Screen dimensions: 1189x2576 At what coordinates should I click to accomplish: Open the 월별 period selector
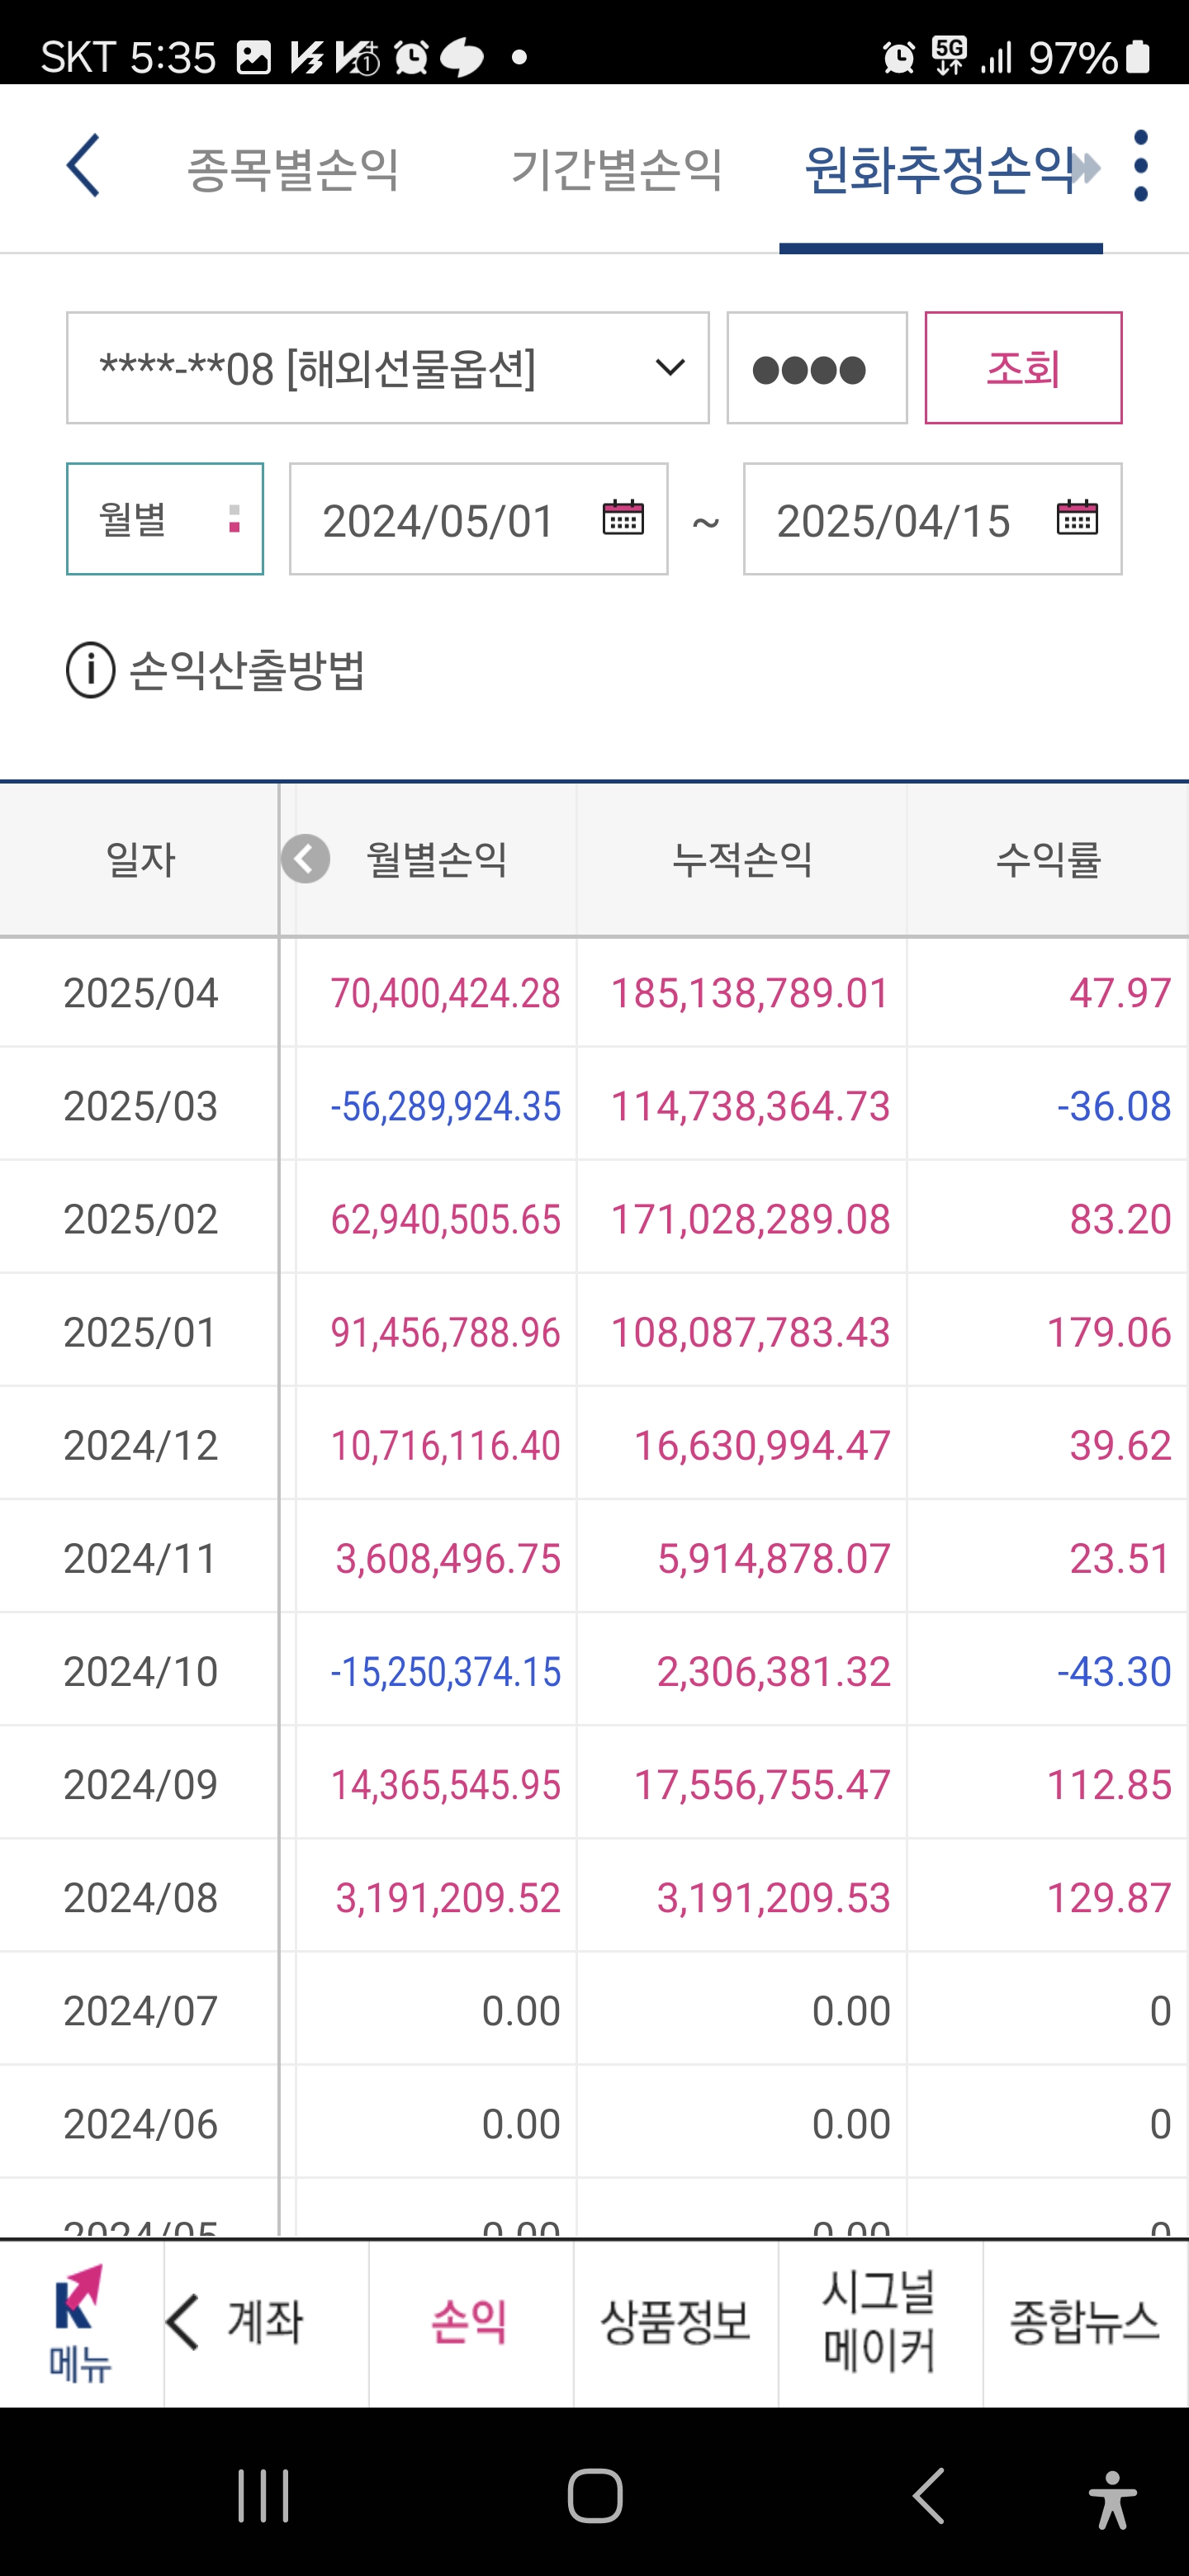[165, 519]
